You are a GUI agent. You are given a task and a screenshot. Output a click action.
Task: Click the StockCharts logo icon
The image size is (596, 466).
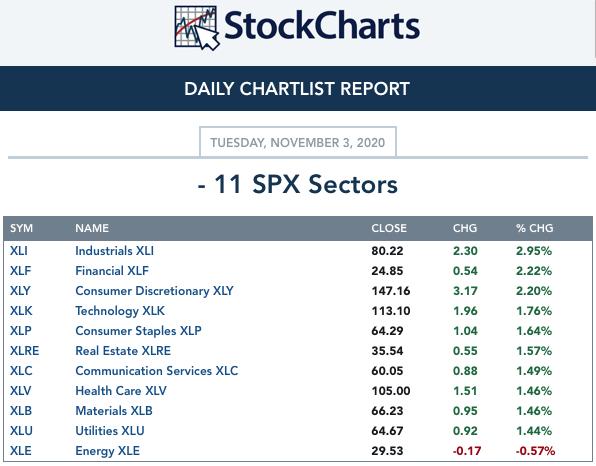pyautogui.click(x=197, y=28)
